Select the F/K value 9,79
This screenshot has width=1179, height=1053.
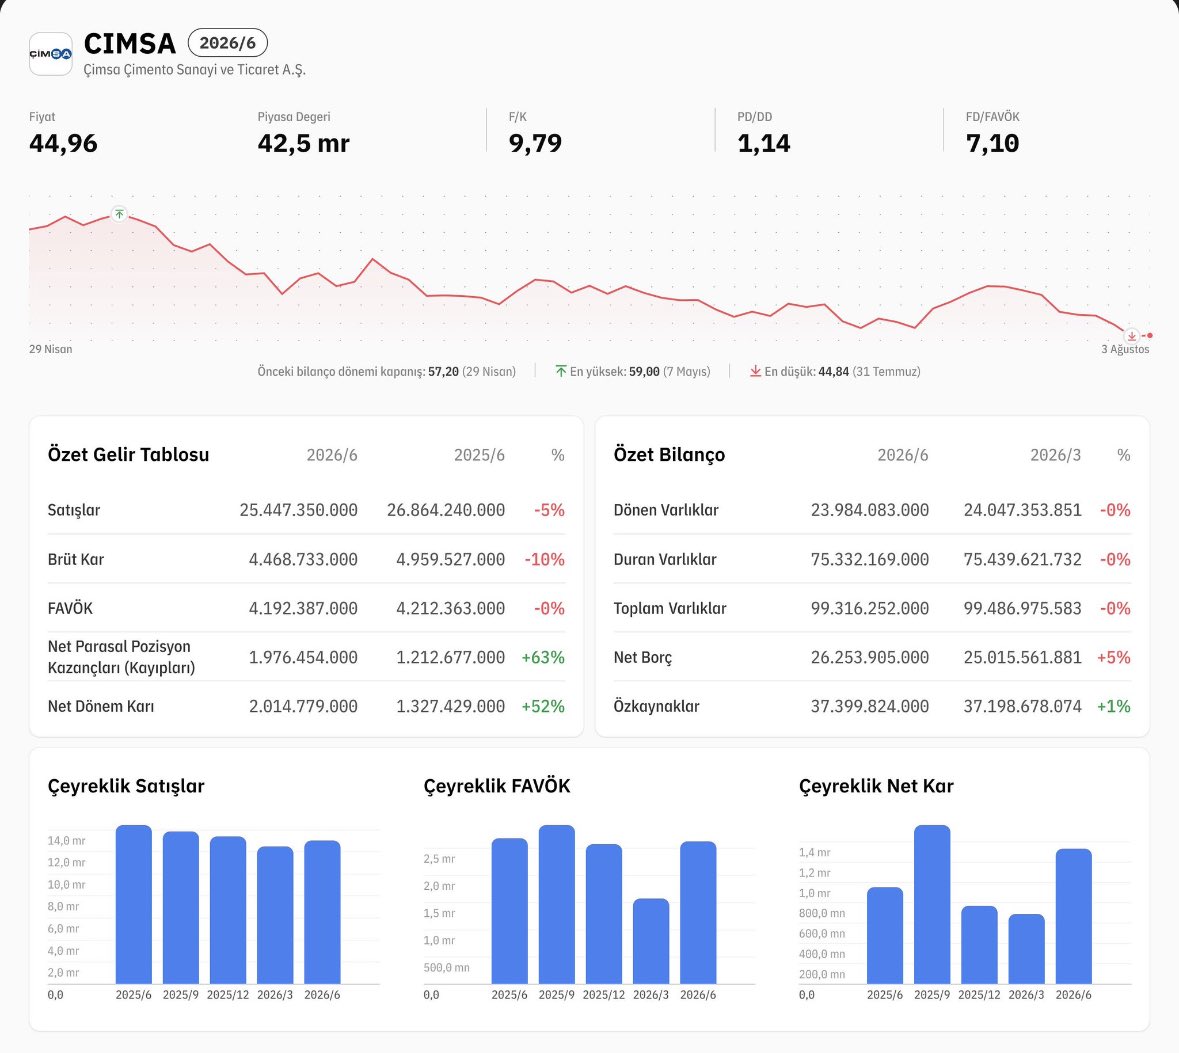(x=535, y=143)
